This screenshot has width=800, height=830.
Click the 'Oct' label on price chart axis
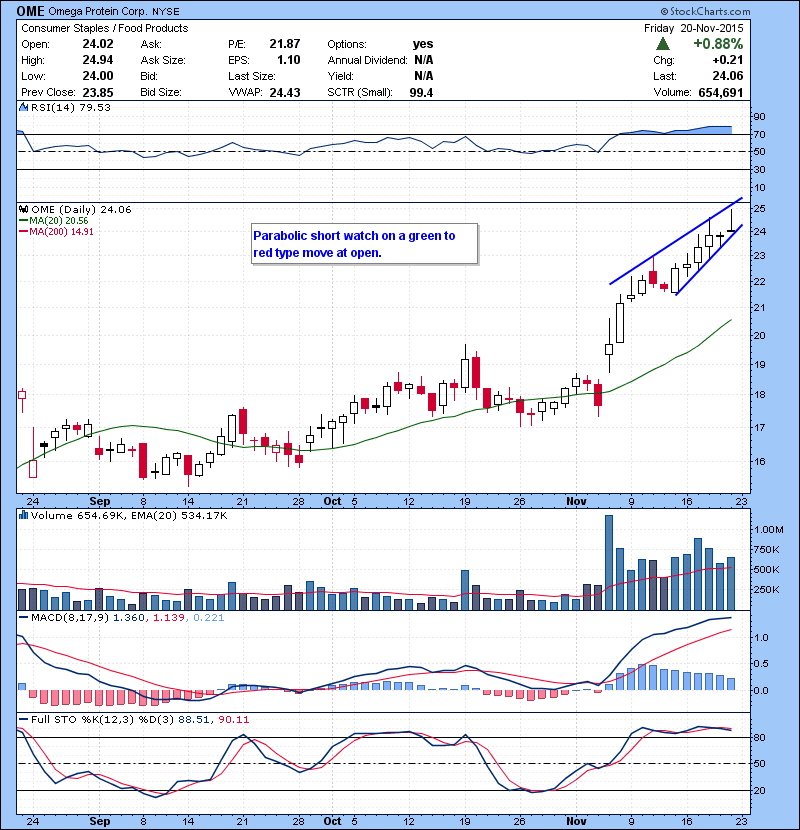332,501
